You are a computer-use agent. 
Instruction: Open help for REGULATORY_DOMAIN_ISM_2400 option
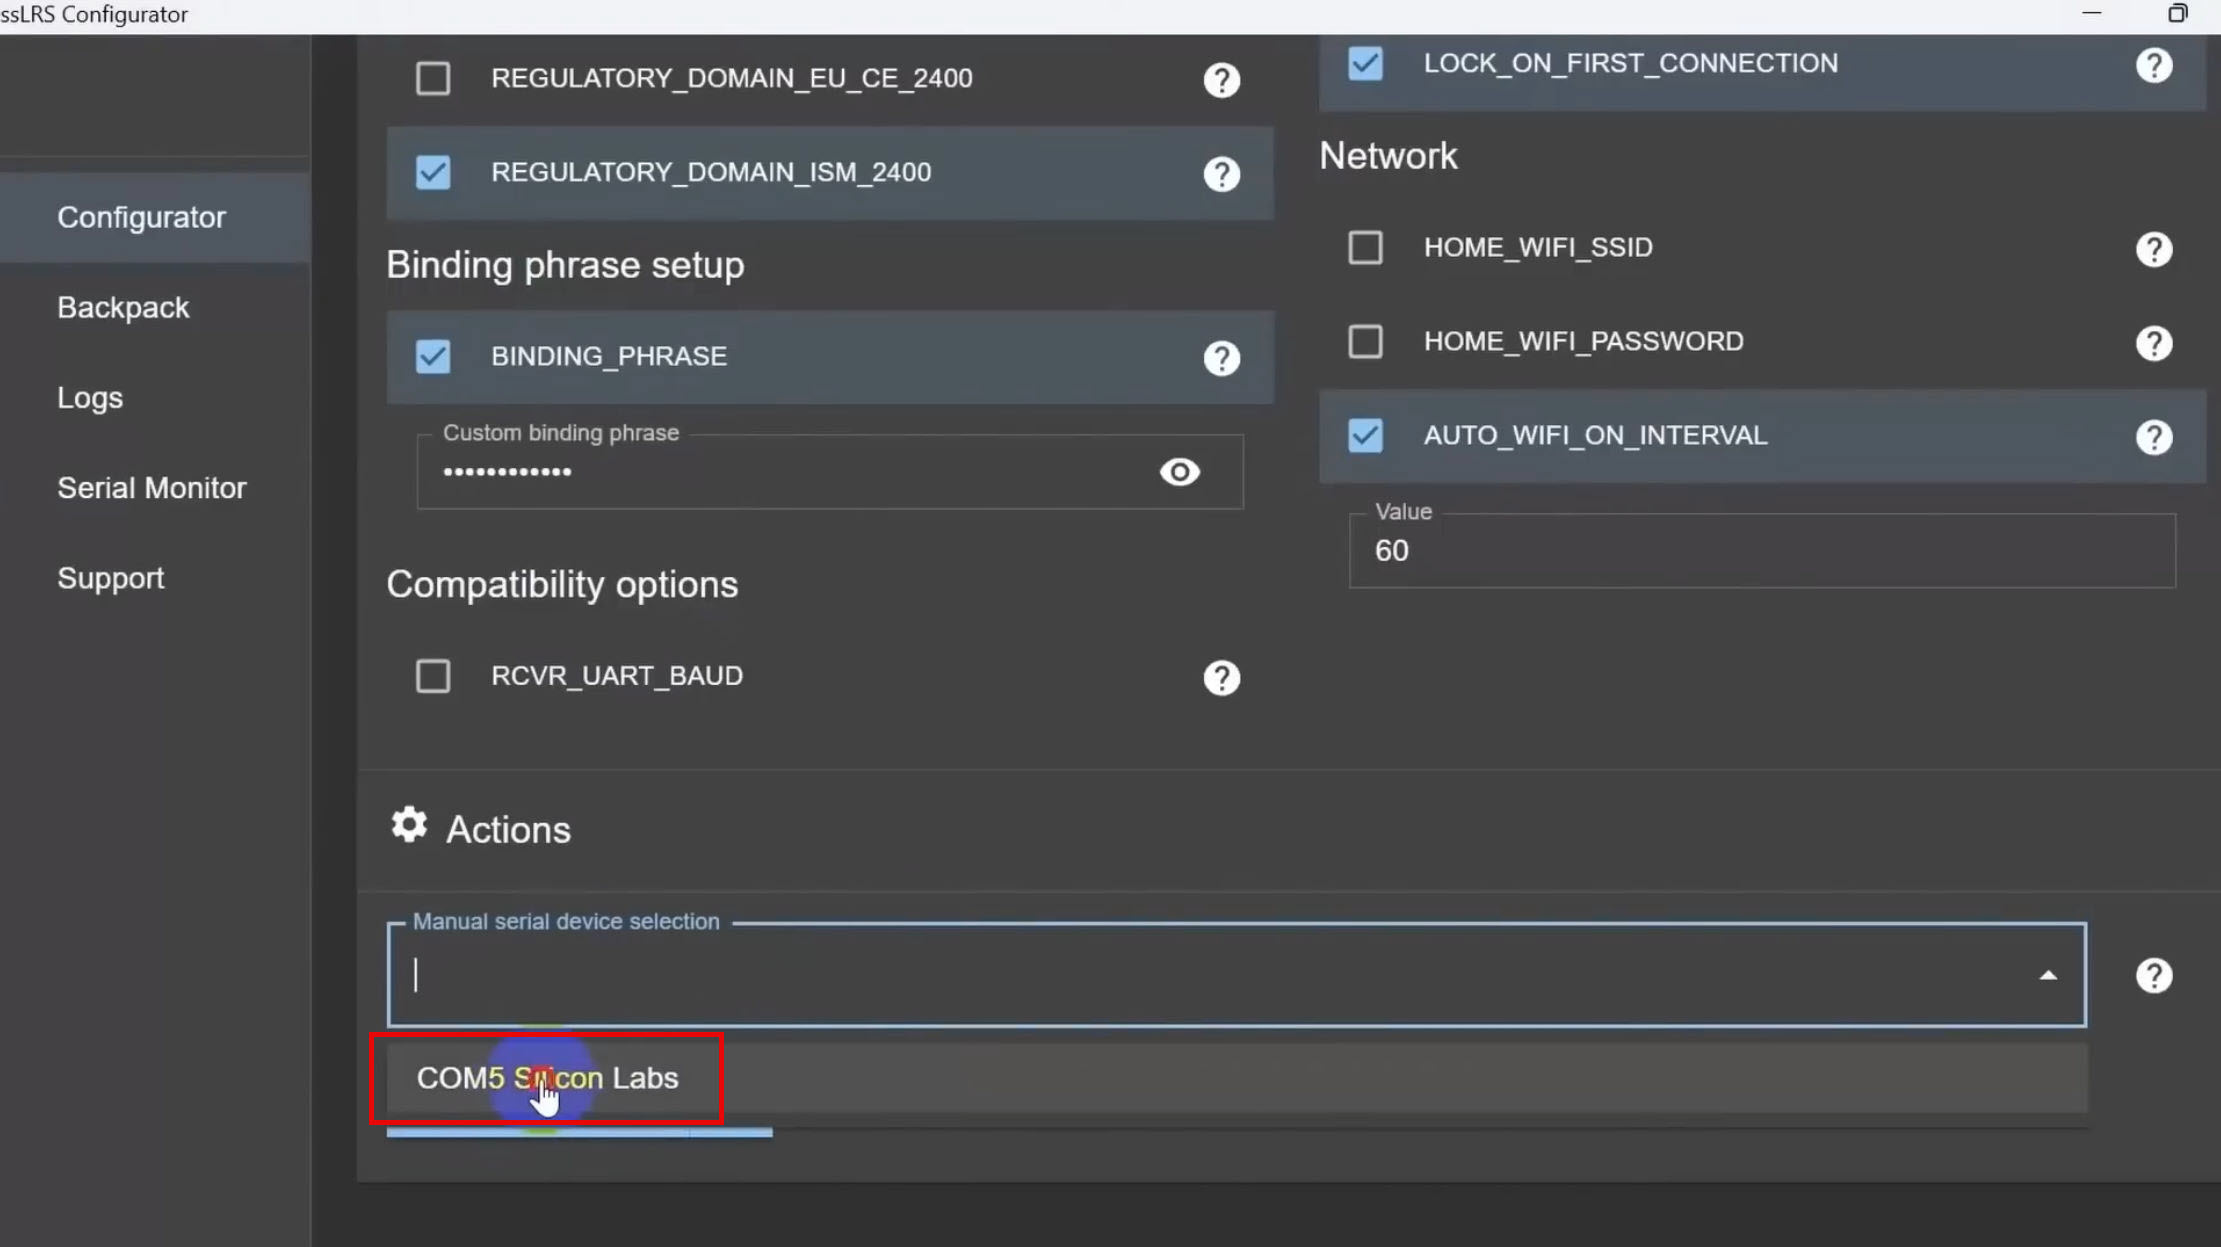tap(1221, 174)
